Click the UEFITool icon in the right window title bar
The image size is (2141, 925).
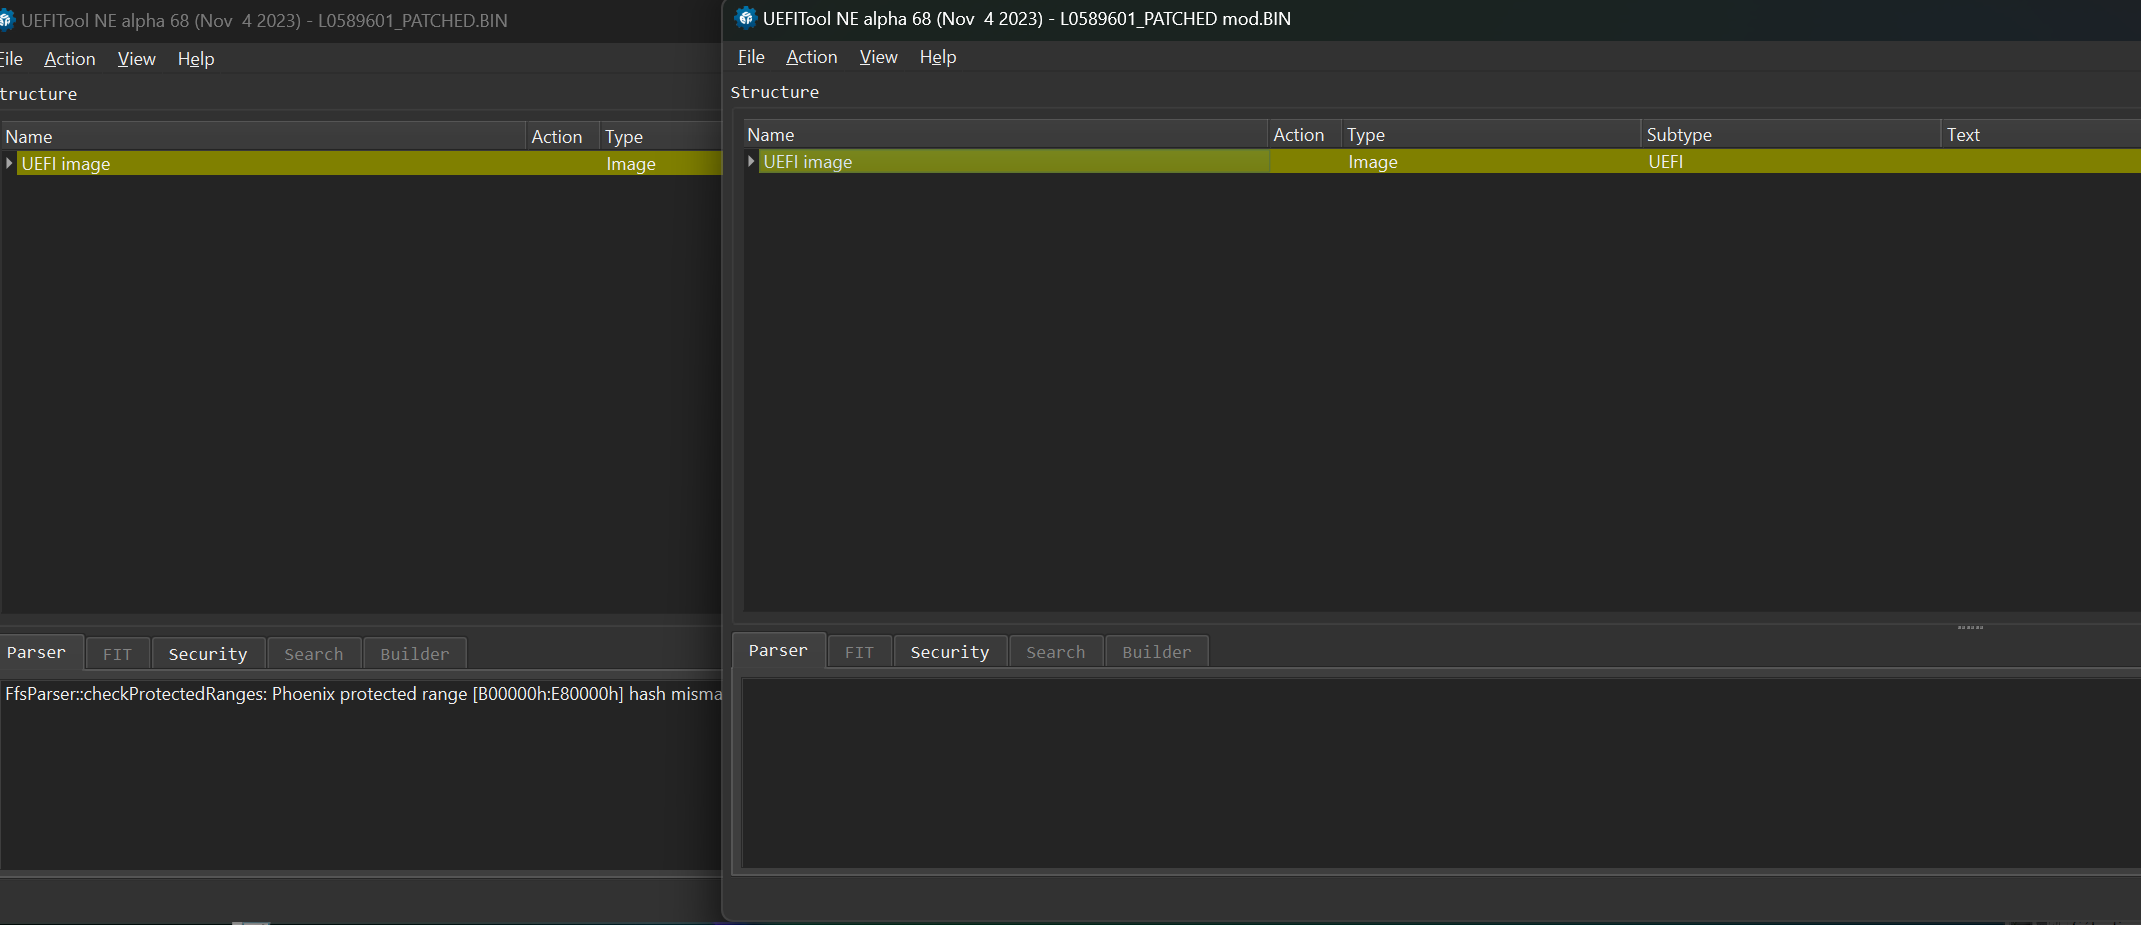click(x=745, y=18)
